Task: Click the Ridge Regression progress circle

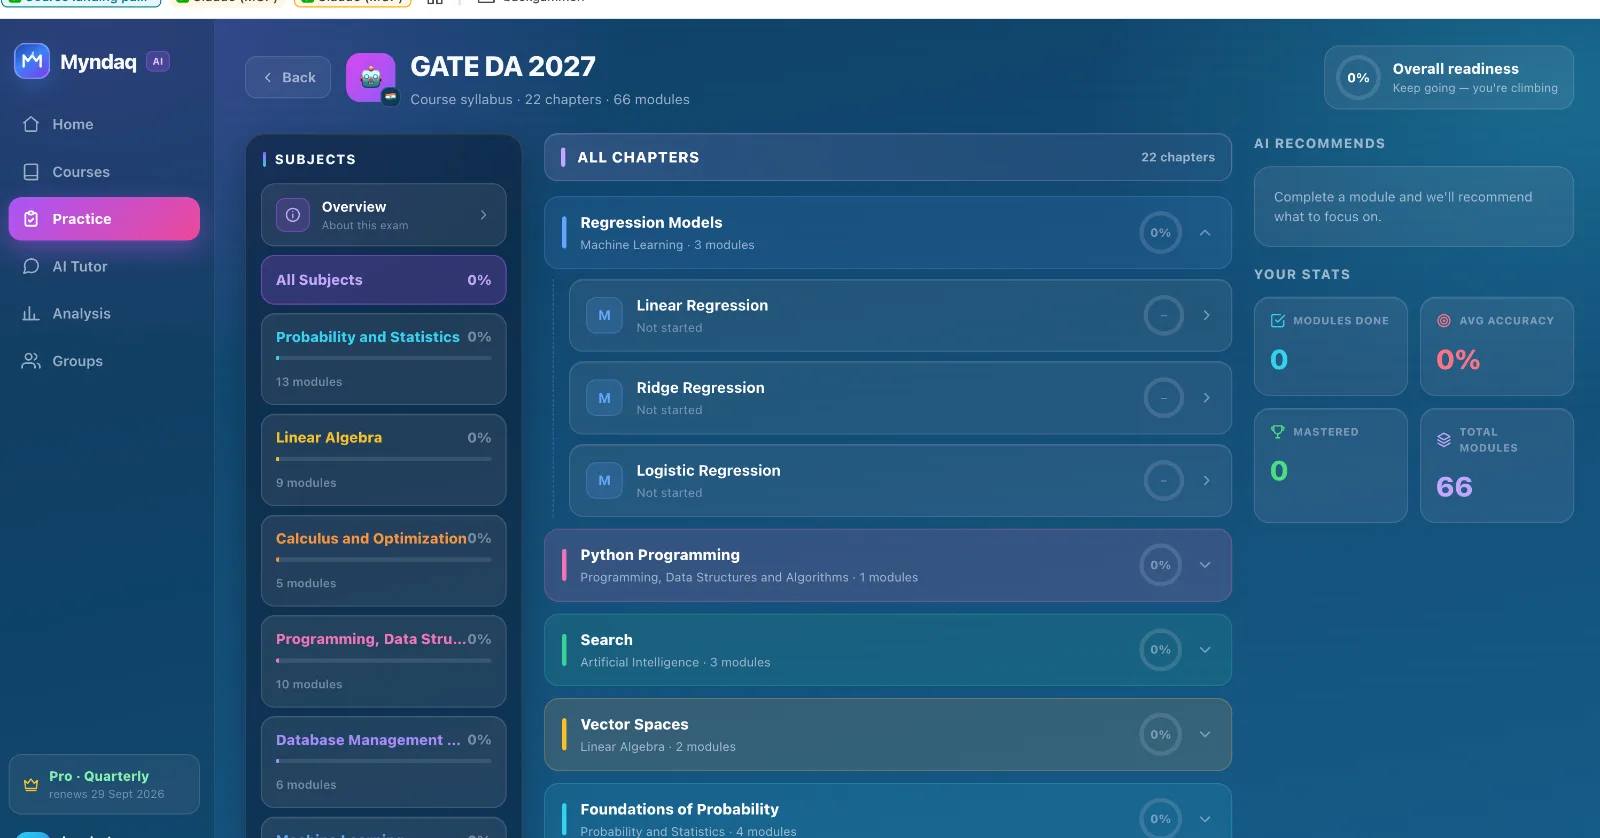Action: 1164,398
